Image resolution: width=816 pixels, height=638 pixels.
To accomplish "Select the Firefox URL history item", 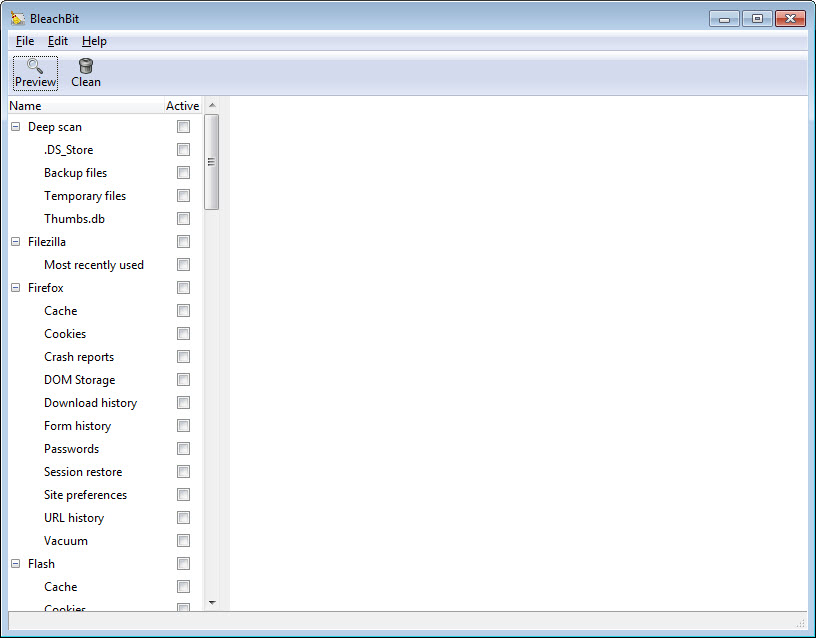I will [x=74, y=518].
